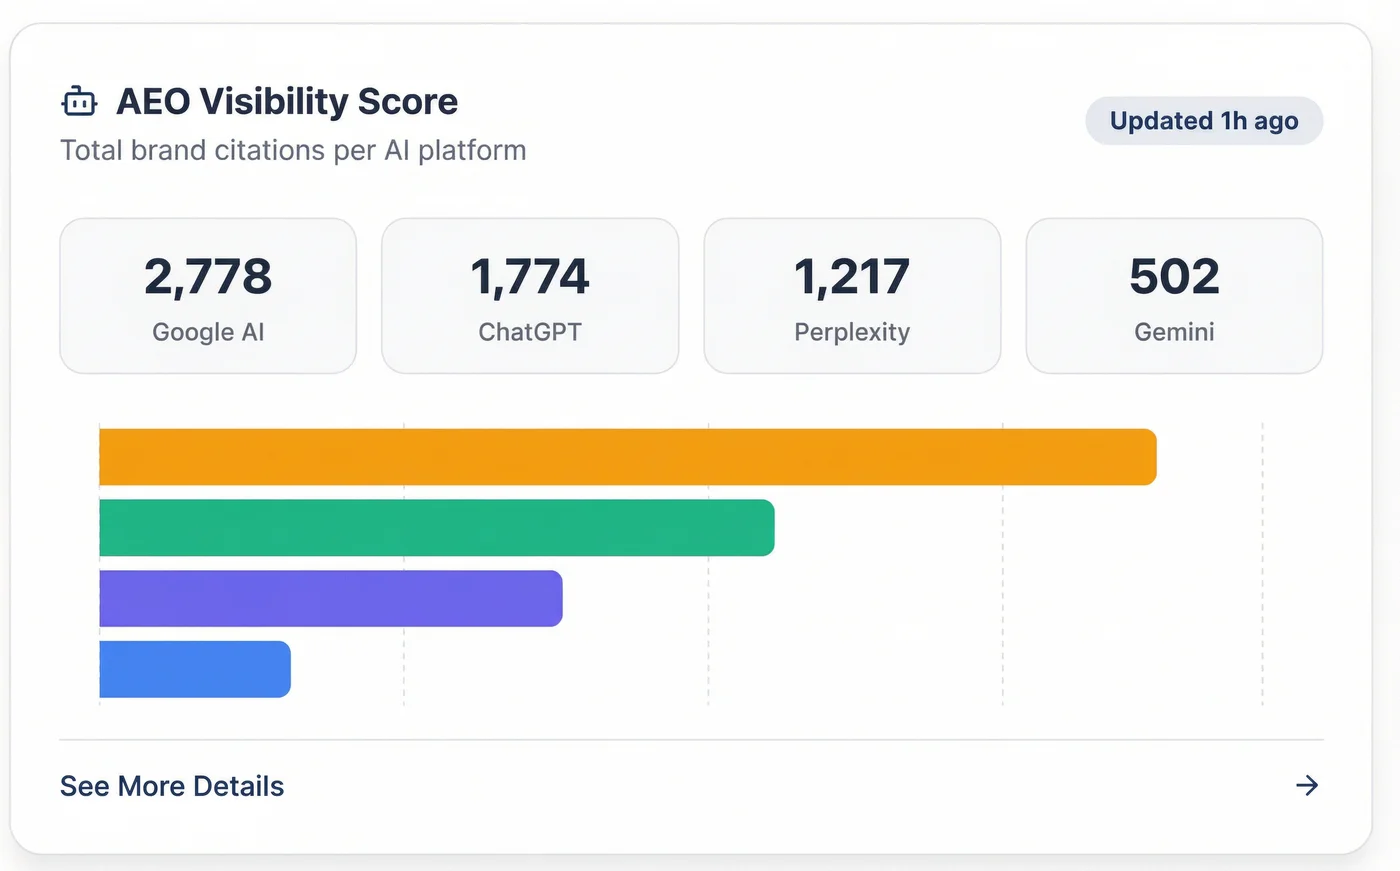
Task: Click the robot icon next to AEO Visibility Score
Action: point(77,101)
